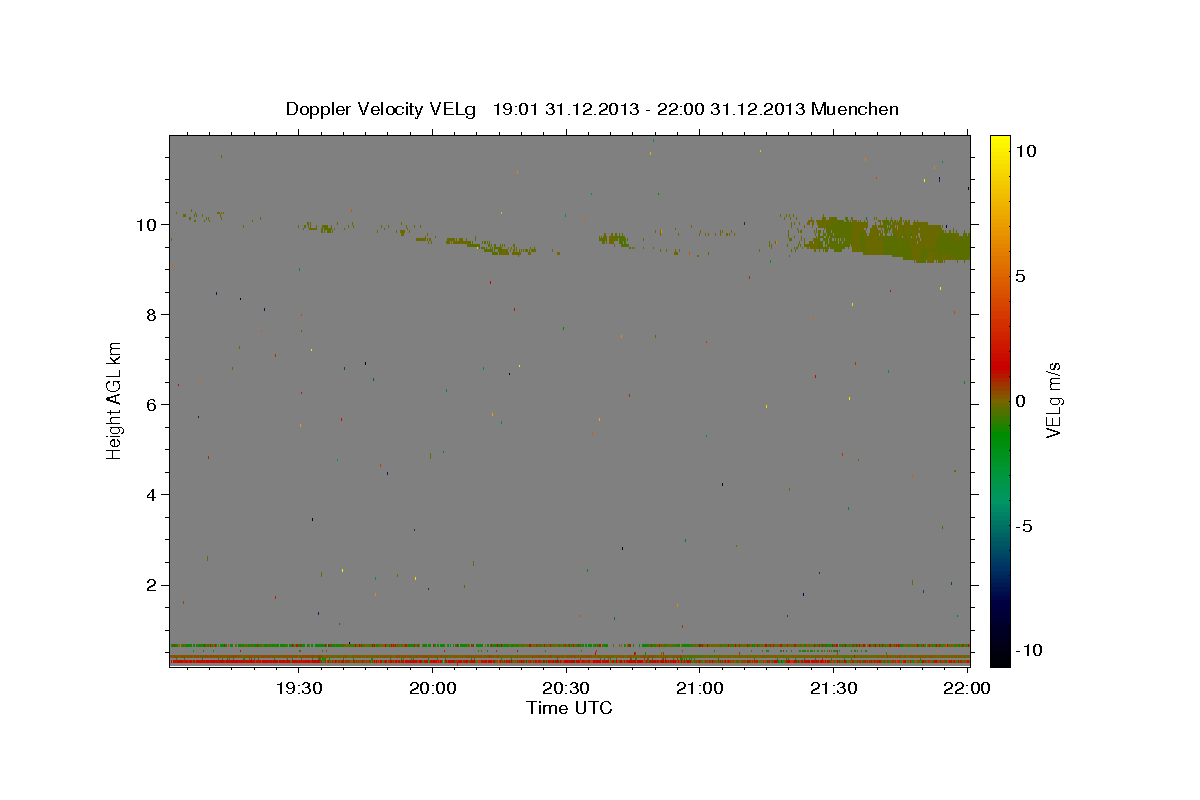
Task: Click the red ground-clutter band at plot bottom
Action: coord(569,661)
